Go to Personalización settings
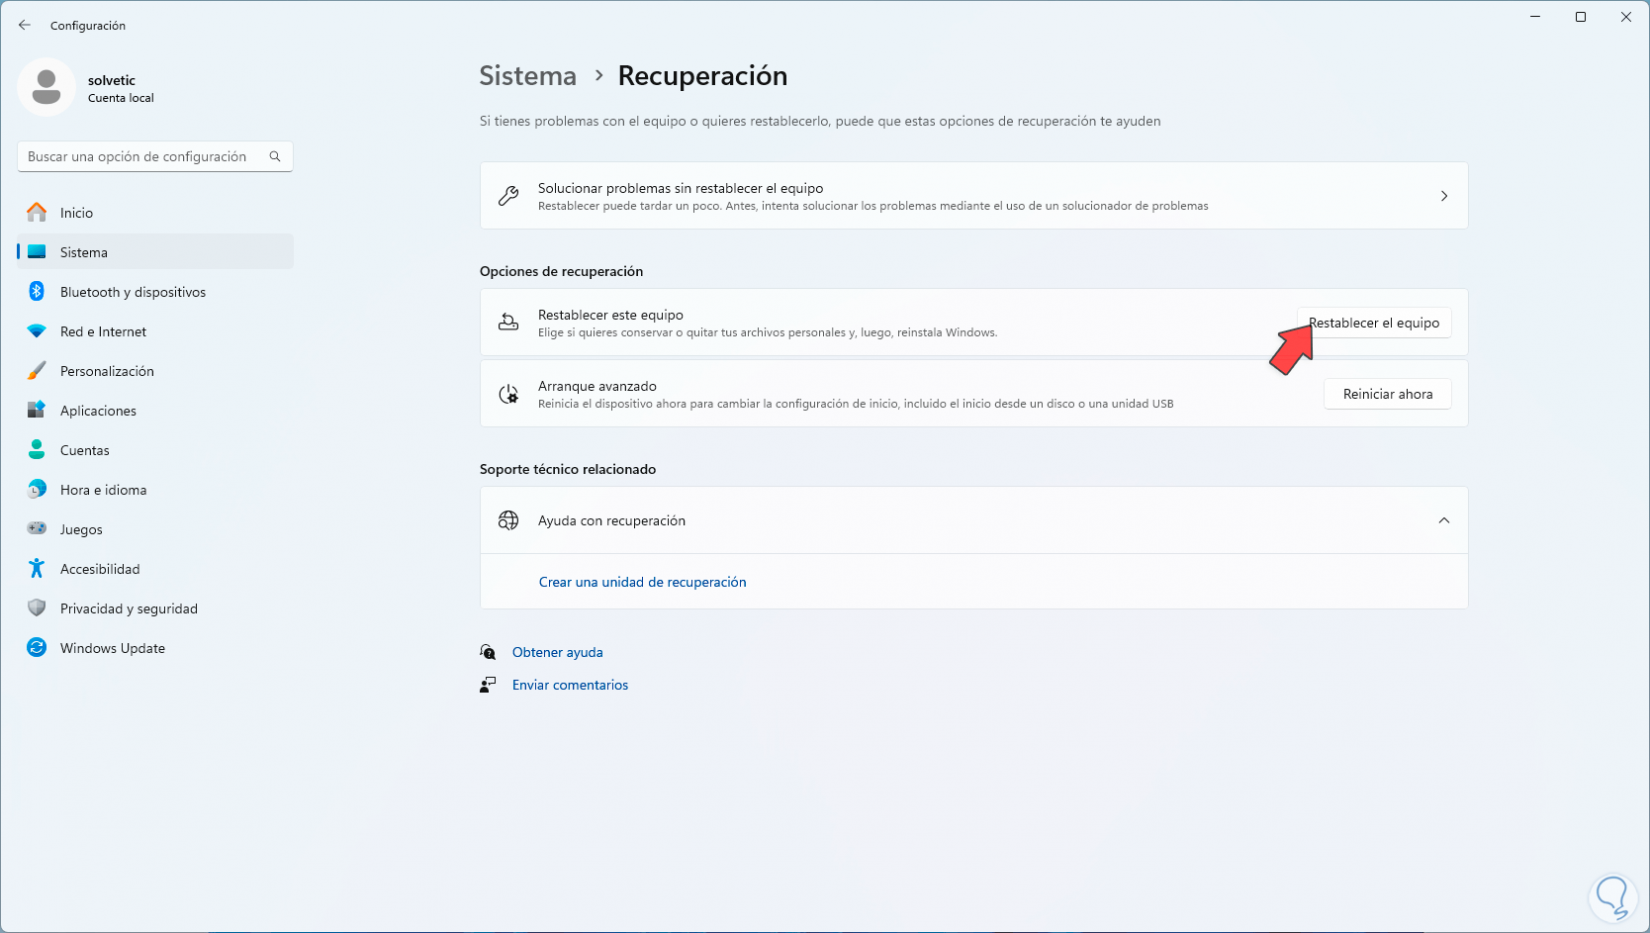The height and width of the screenshot is (933, 1650). tap(107, 370)
